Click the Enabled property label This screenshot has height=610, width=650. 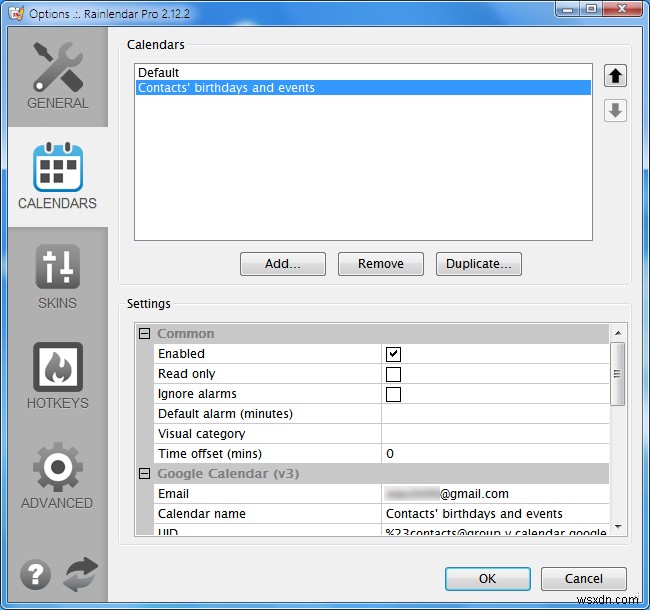(x=181, y=354)
